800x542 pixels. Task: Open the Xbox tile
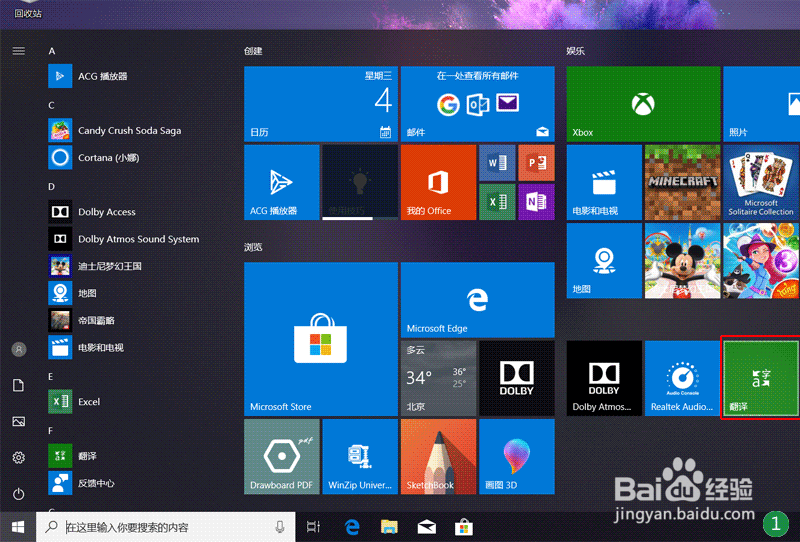pos(643,104)
